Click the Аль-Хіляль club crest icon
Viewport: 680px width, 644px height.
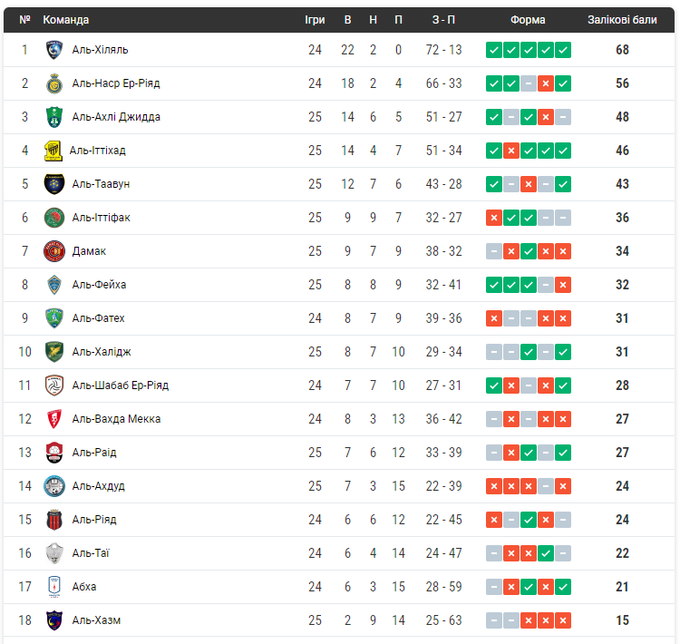(x=54, y=50)
